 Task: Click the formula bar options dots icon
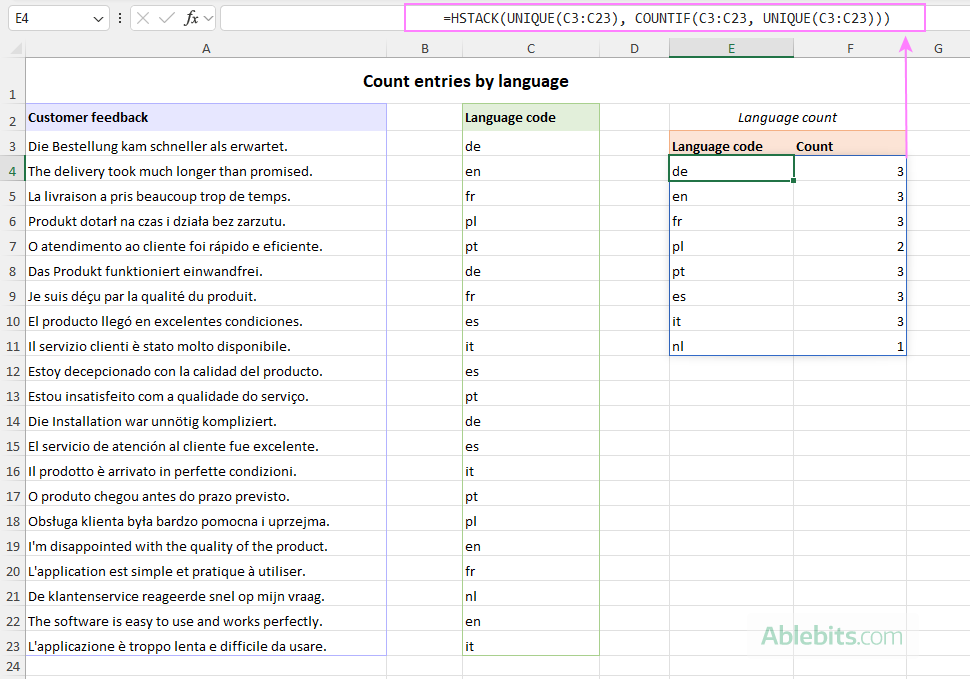pyautogui.click(x=119, y=19)
